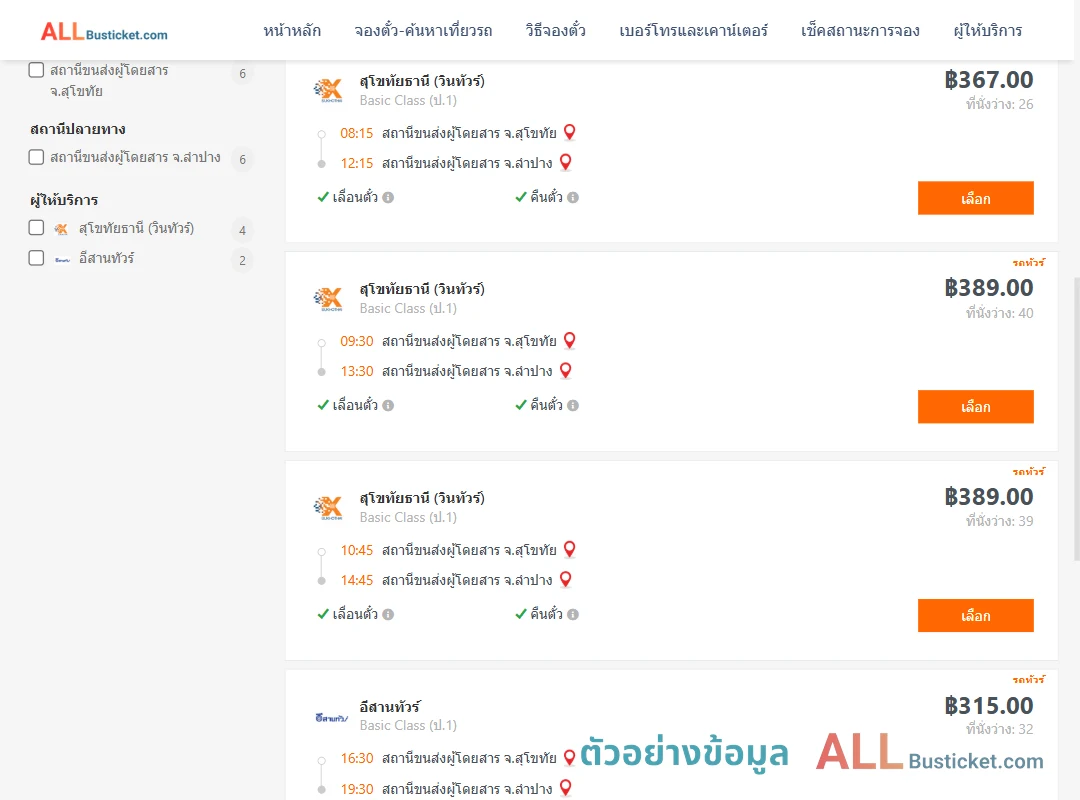
Task: Tick สุโขทัยธานี (วินทัวร์) operator checkbox
Action: [37, 228]
